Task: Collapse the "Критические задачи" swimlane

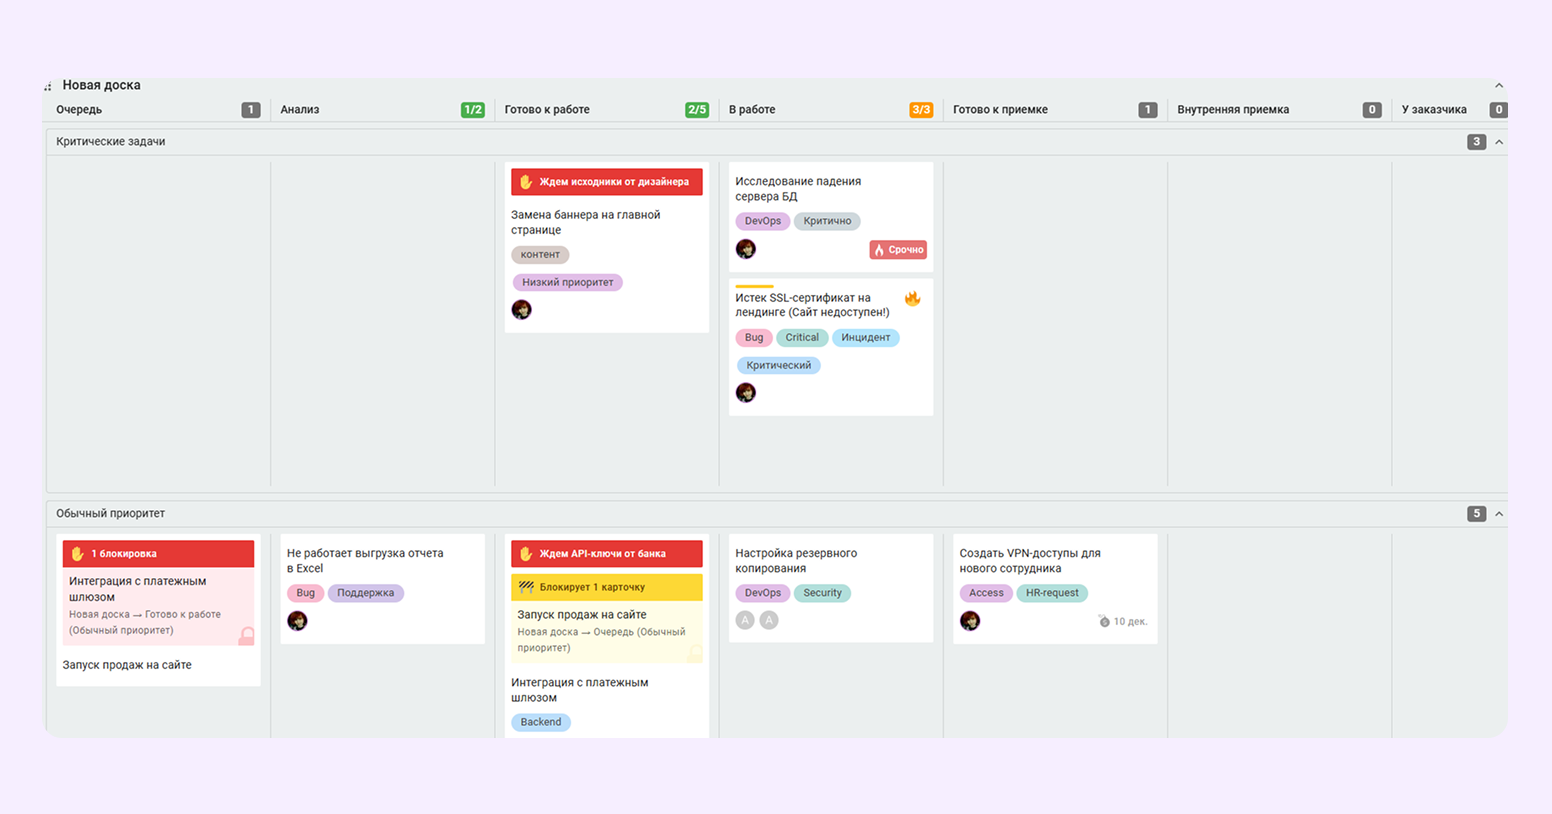Action: point(1498,142)
